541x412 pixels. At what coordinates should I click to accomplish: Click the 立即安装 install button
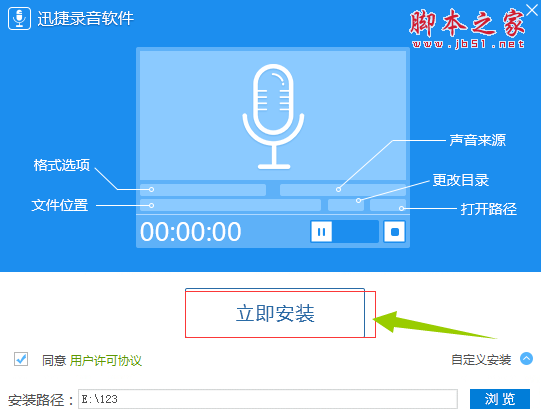[275, 313]
